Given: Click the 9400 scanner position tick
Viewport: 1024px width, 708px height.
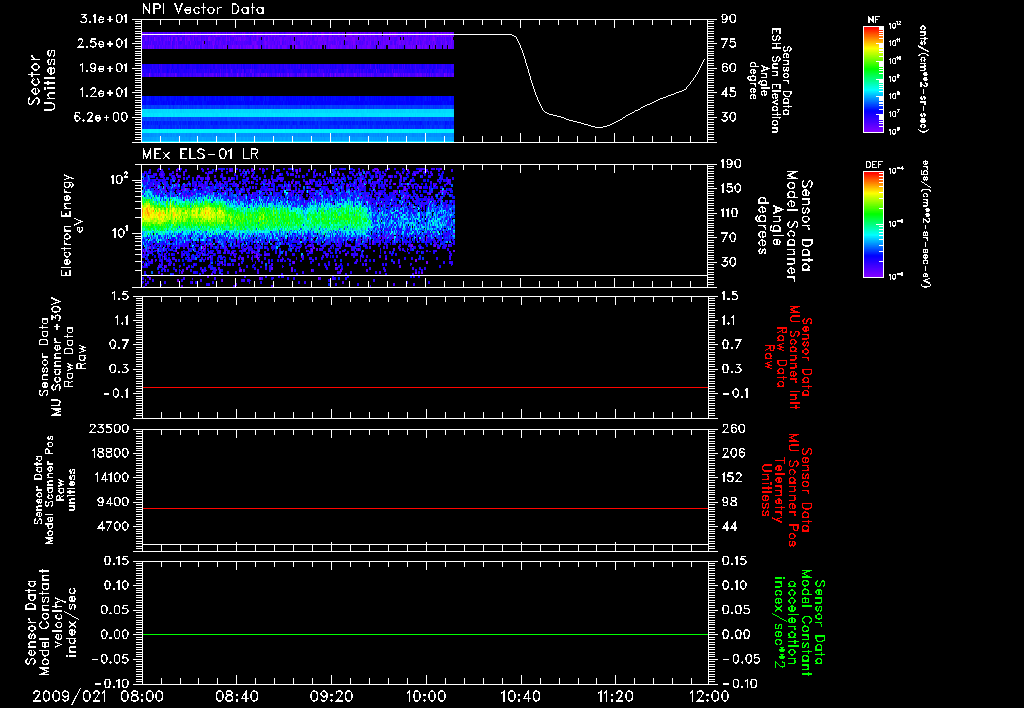Looking at the screenshot, I should coord(114,502).
